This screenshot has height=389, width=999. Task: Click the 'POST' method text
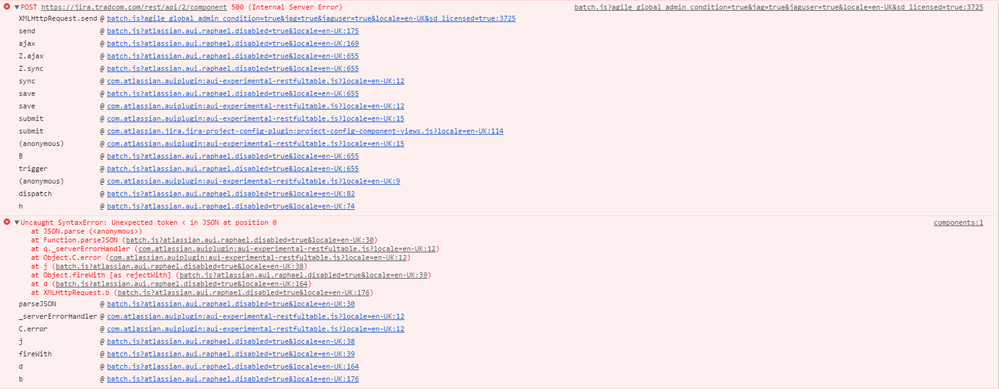(30, 7)
